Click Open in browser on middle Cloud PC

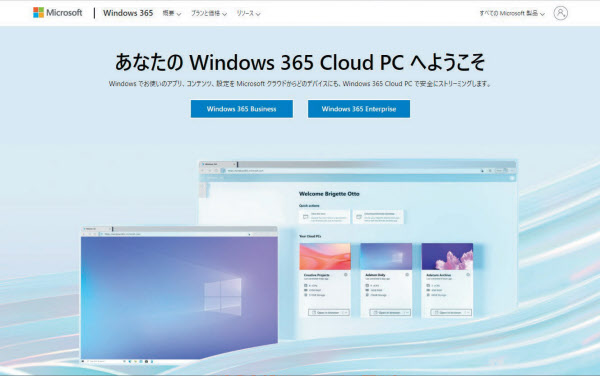(386, 313)
